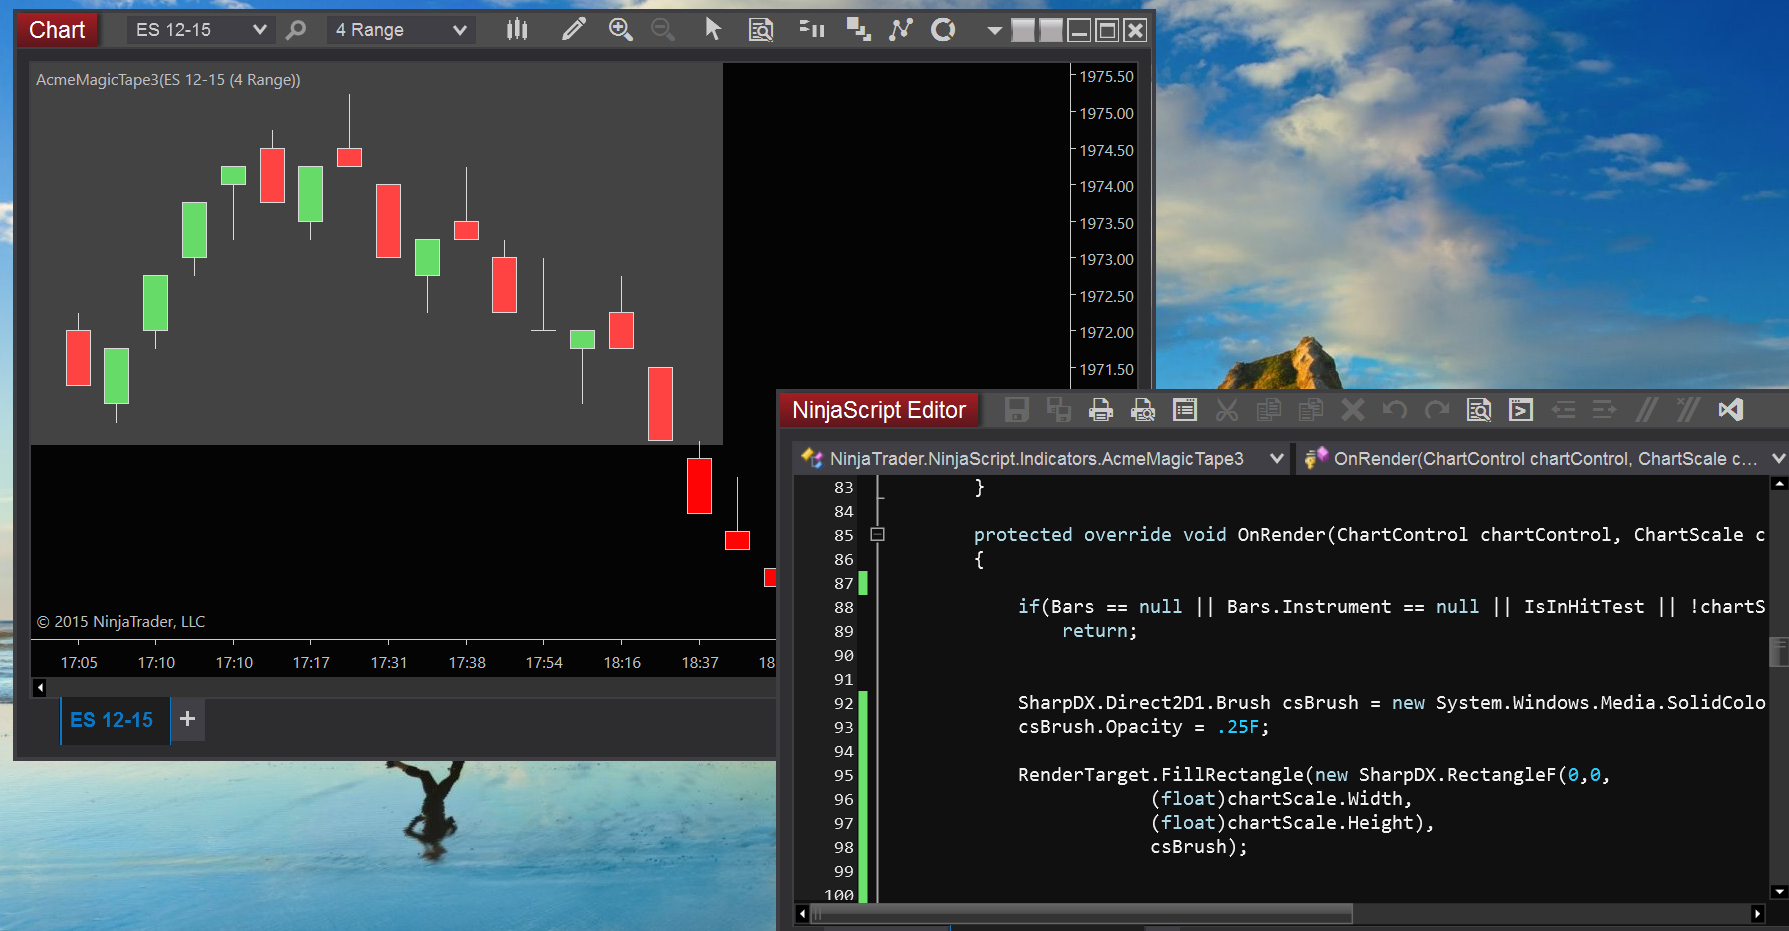1789x931 pixels.
Task: Open instrument search magnifier in Chart window
Action: (296, 30)
